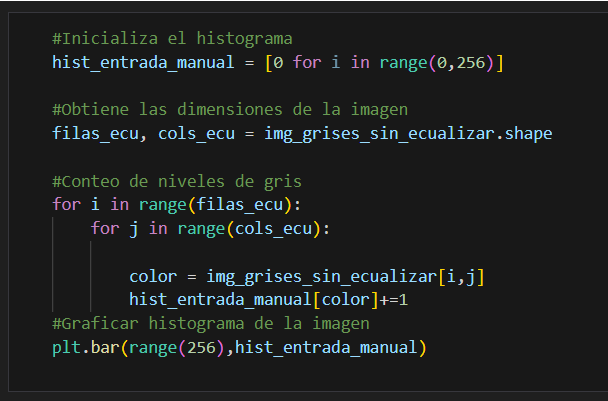The image size is (608, 401).
Task: Click 'range(cols_ecu)' in the inner loop
Action: [x=249, y=228]
